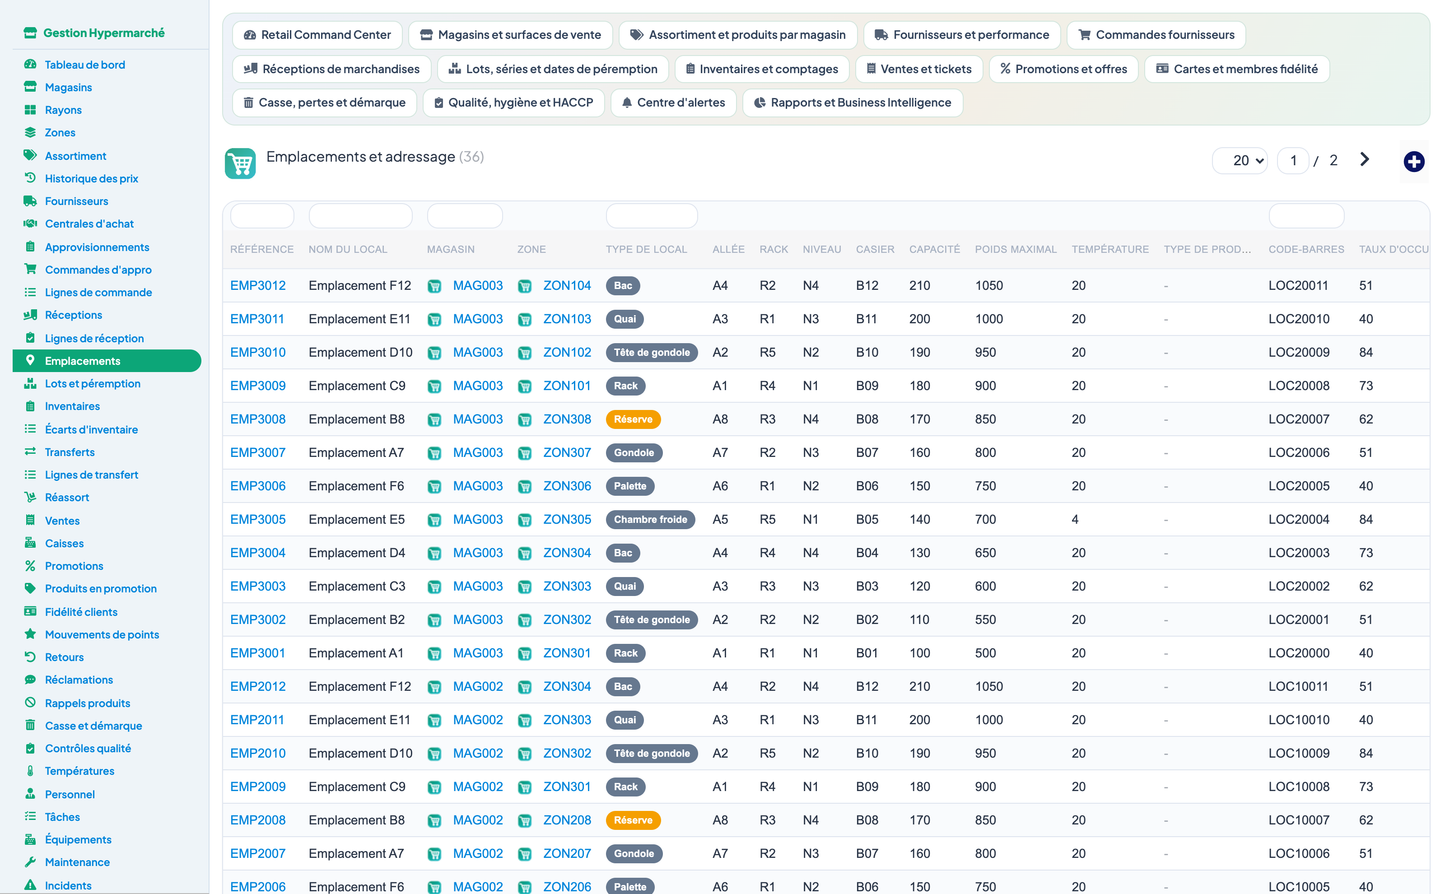Click the Assortiment tag icon
Viewport: 1445px width, 894px height.
(x=30, y=156)
